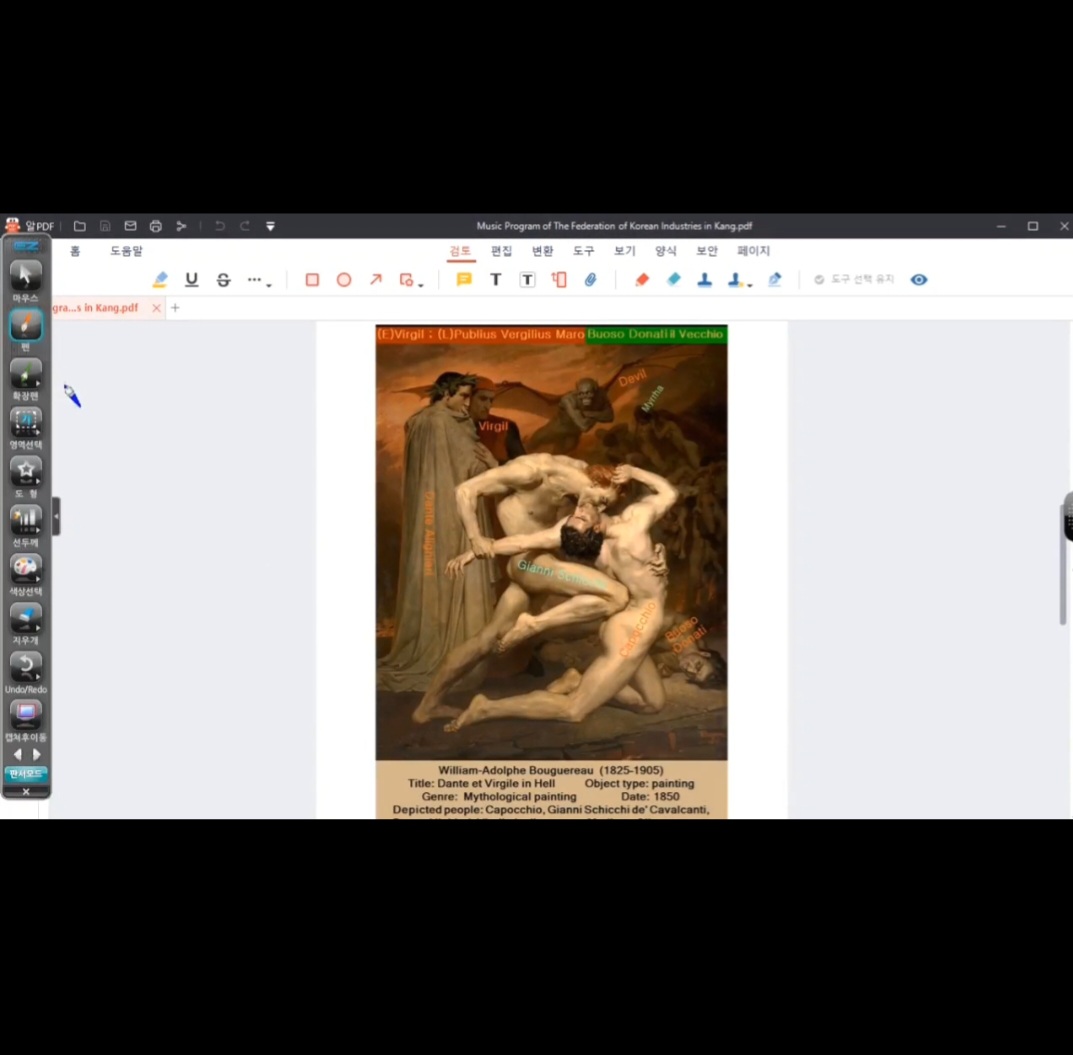Click the signature pen icon
Image resolution: width=1073 pixels, height=1055 pixels.
[775, 279]
